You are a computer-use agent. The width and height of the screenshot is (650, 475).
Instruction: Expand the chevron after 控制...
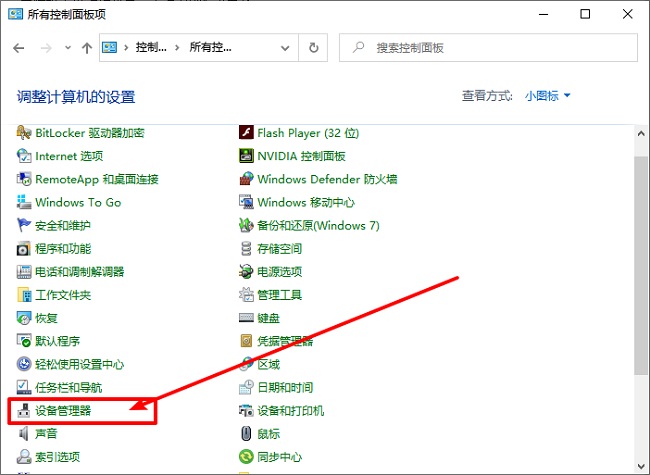pos(177,48)
